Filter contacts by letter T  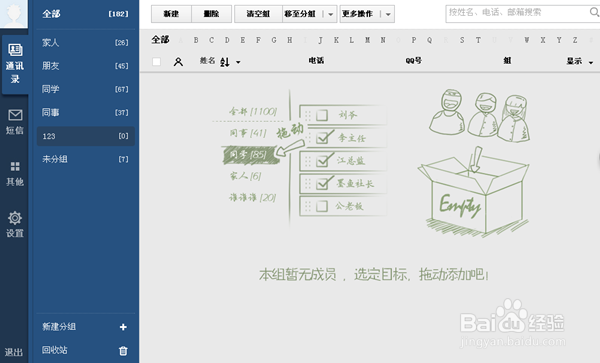pyautogui.click(x=478, y=40)
